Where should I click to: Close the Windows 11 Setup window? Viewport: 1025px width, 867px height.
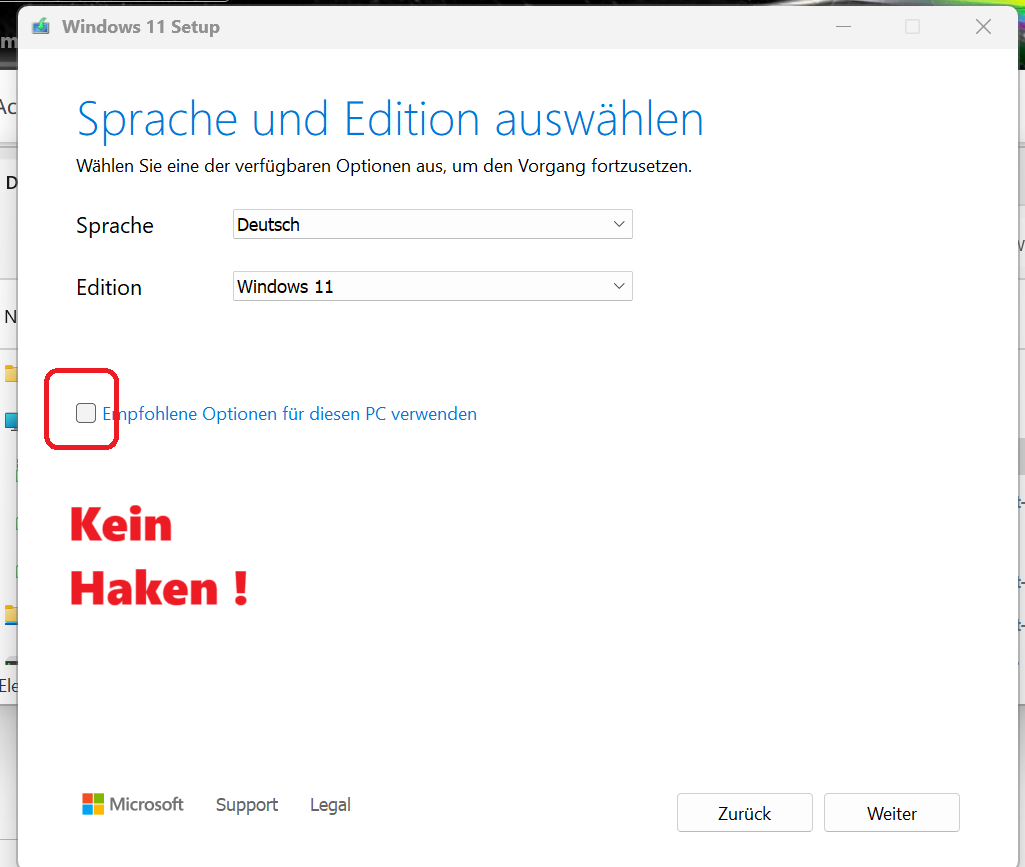(x=983, y=27)
